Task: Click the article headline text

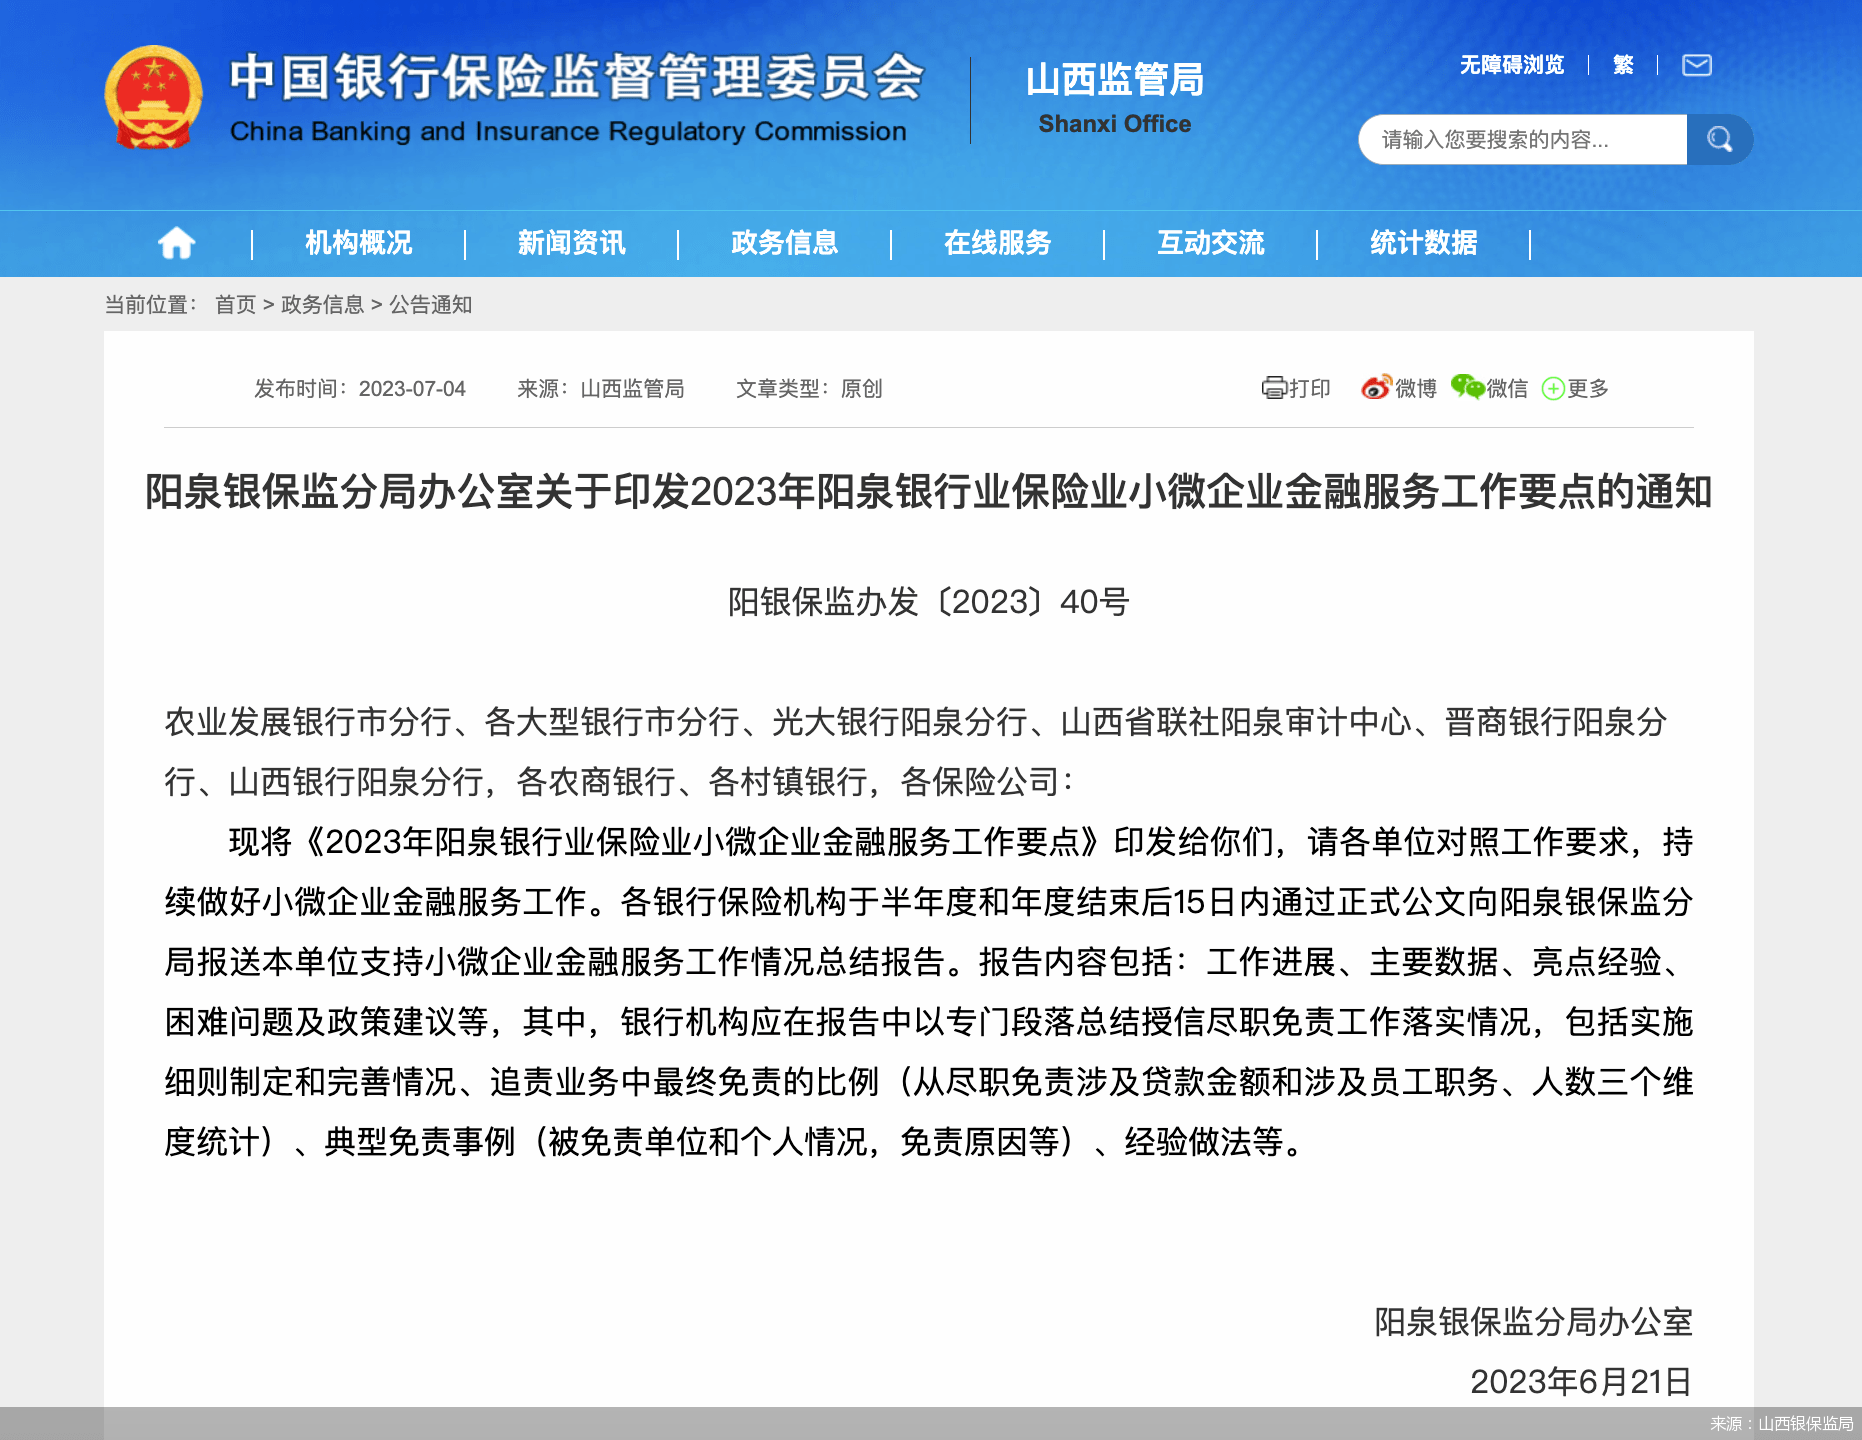Action: (928, 491)
